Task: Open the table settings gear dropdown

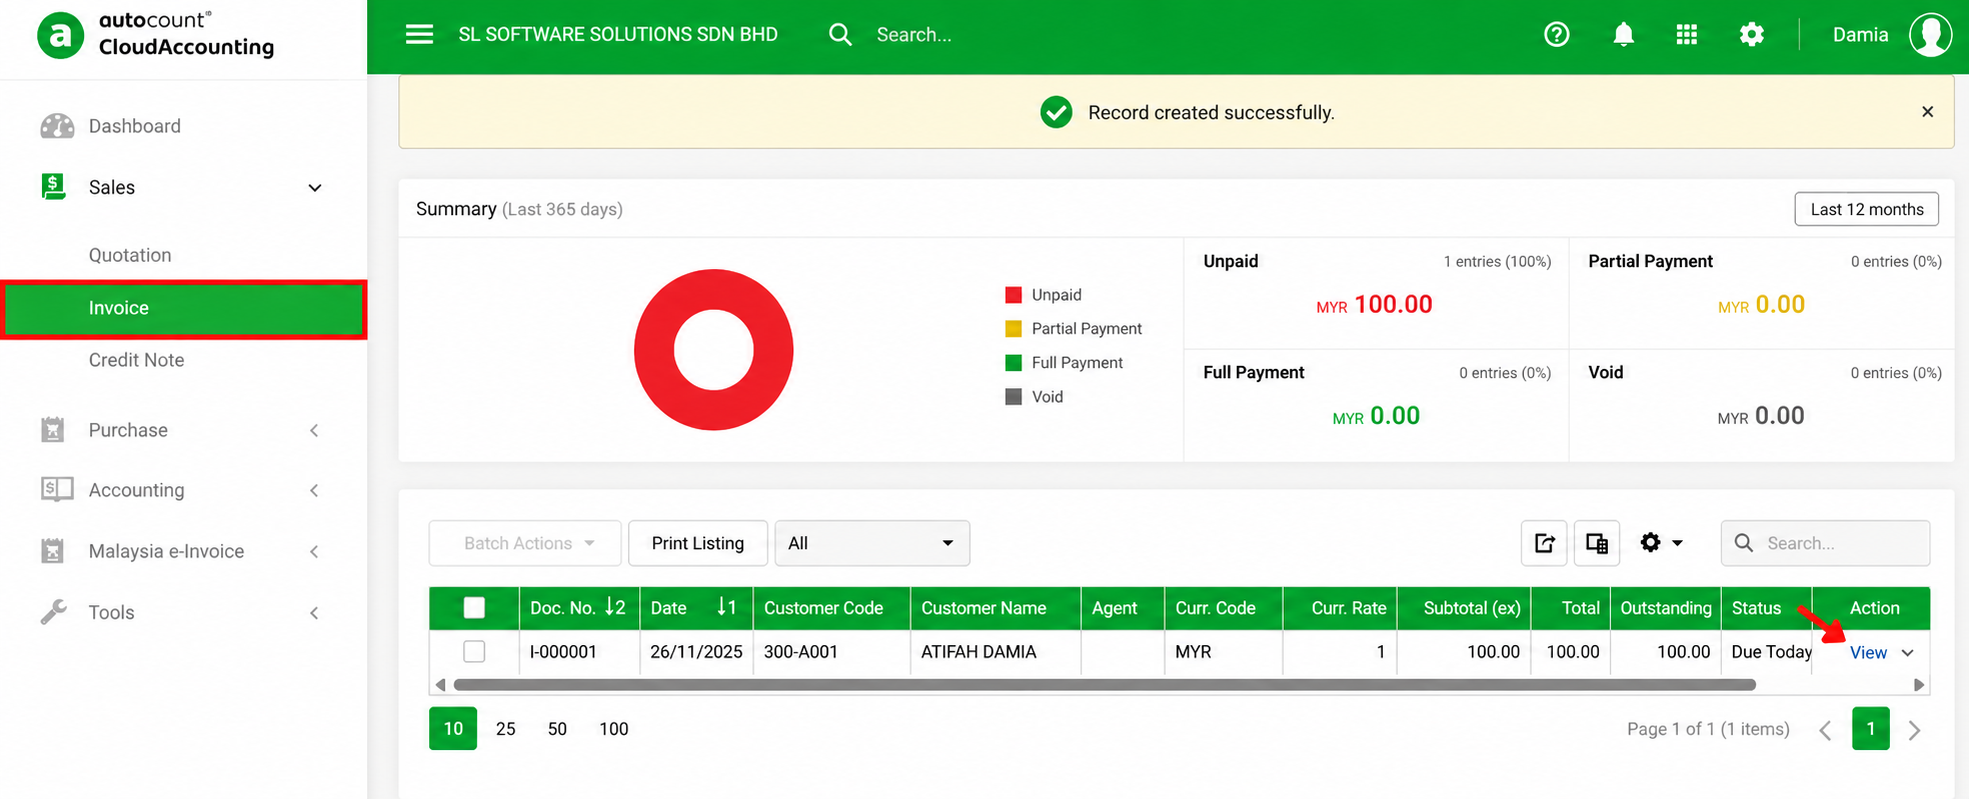Action: coord(1661,543)
